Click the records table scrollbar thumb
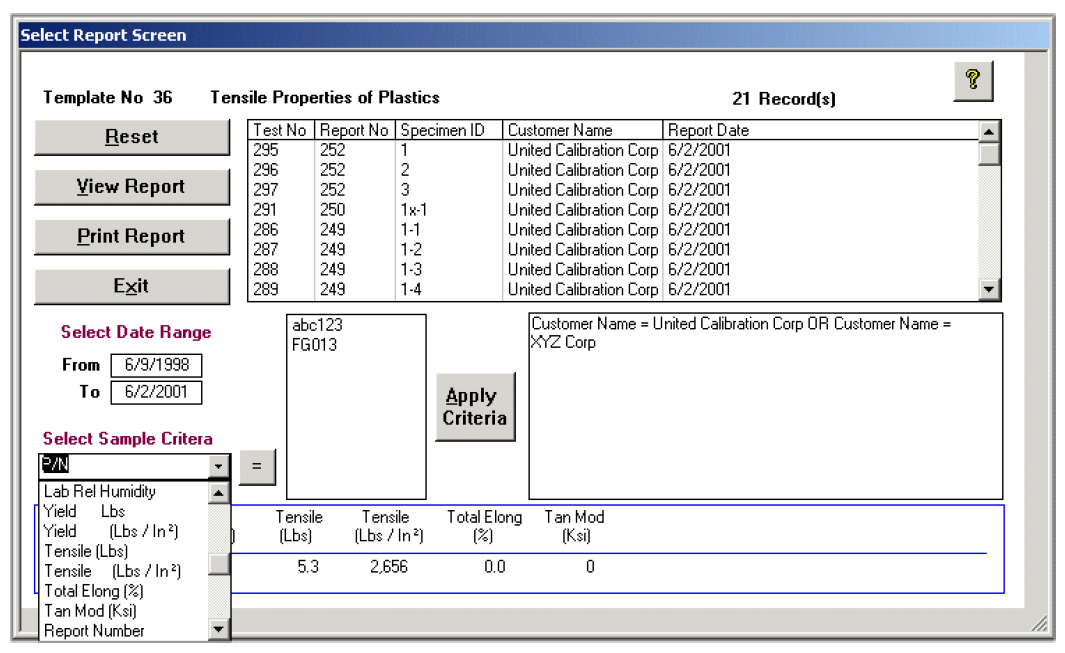The height and width of the screenshot is (653, 1065). (x=989, y=154)
